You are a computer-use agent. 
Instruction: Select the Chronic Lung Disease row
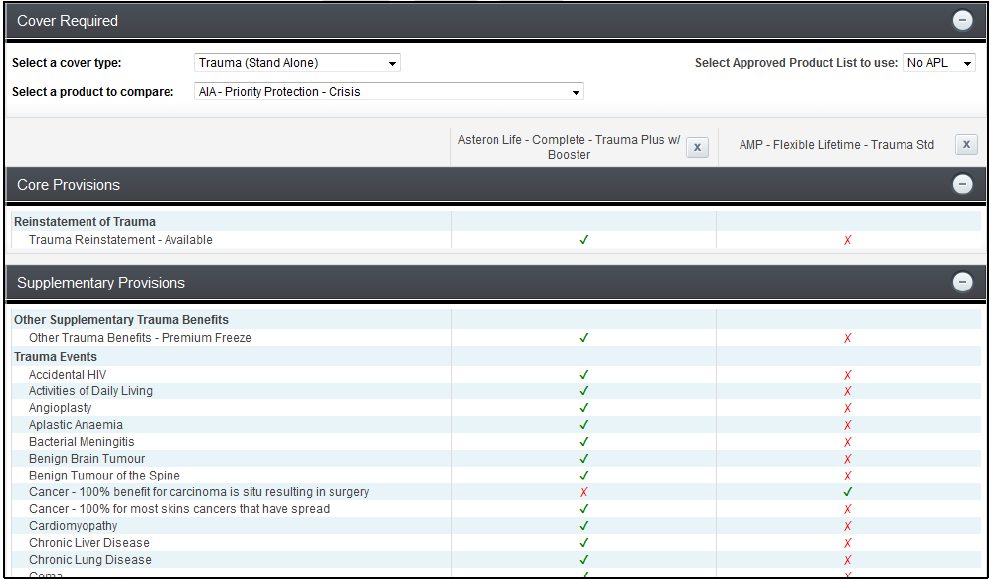(496, 559)
